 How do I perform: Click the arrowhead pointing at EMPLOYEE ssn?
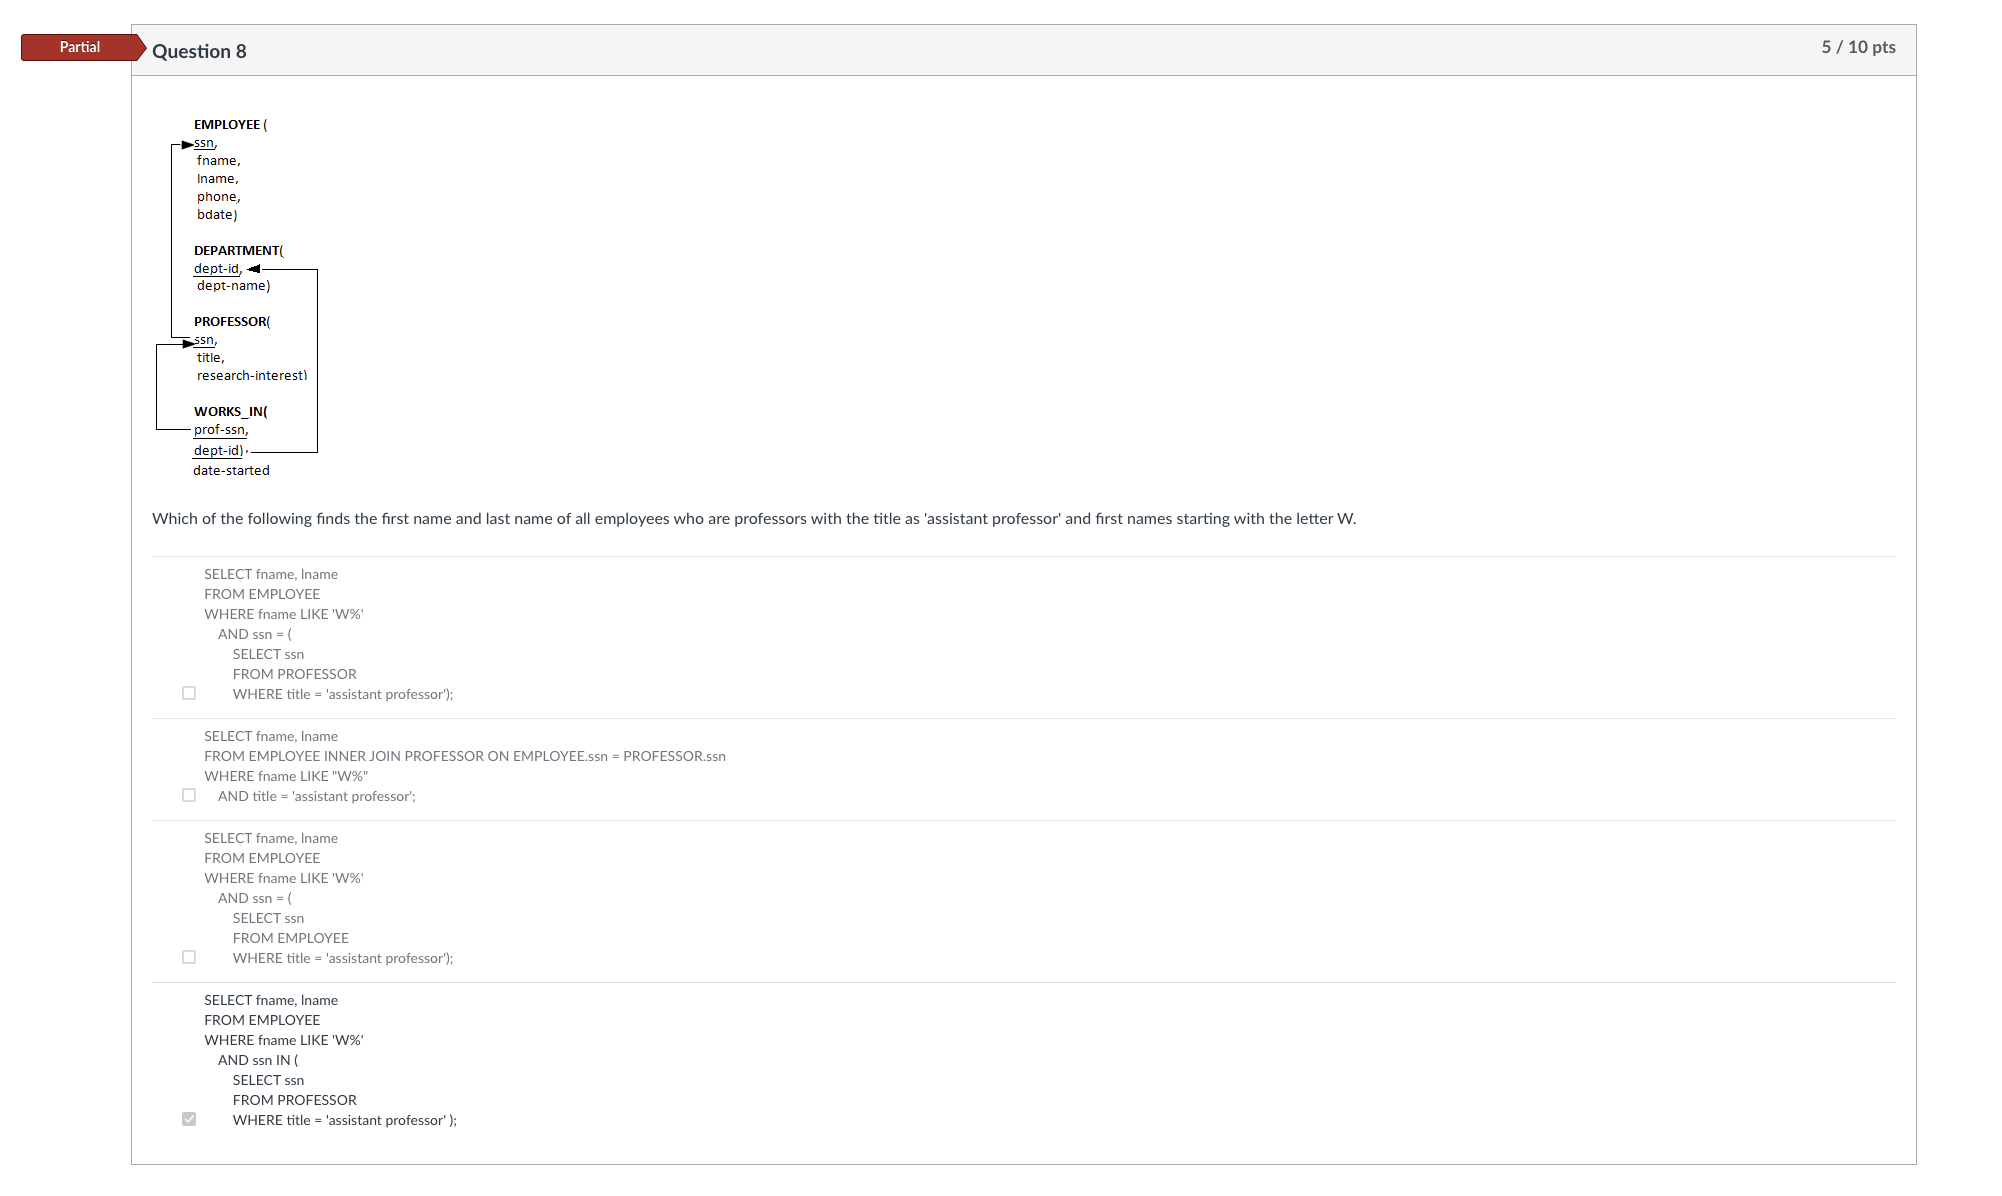coord(187,145)
